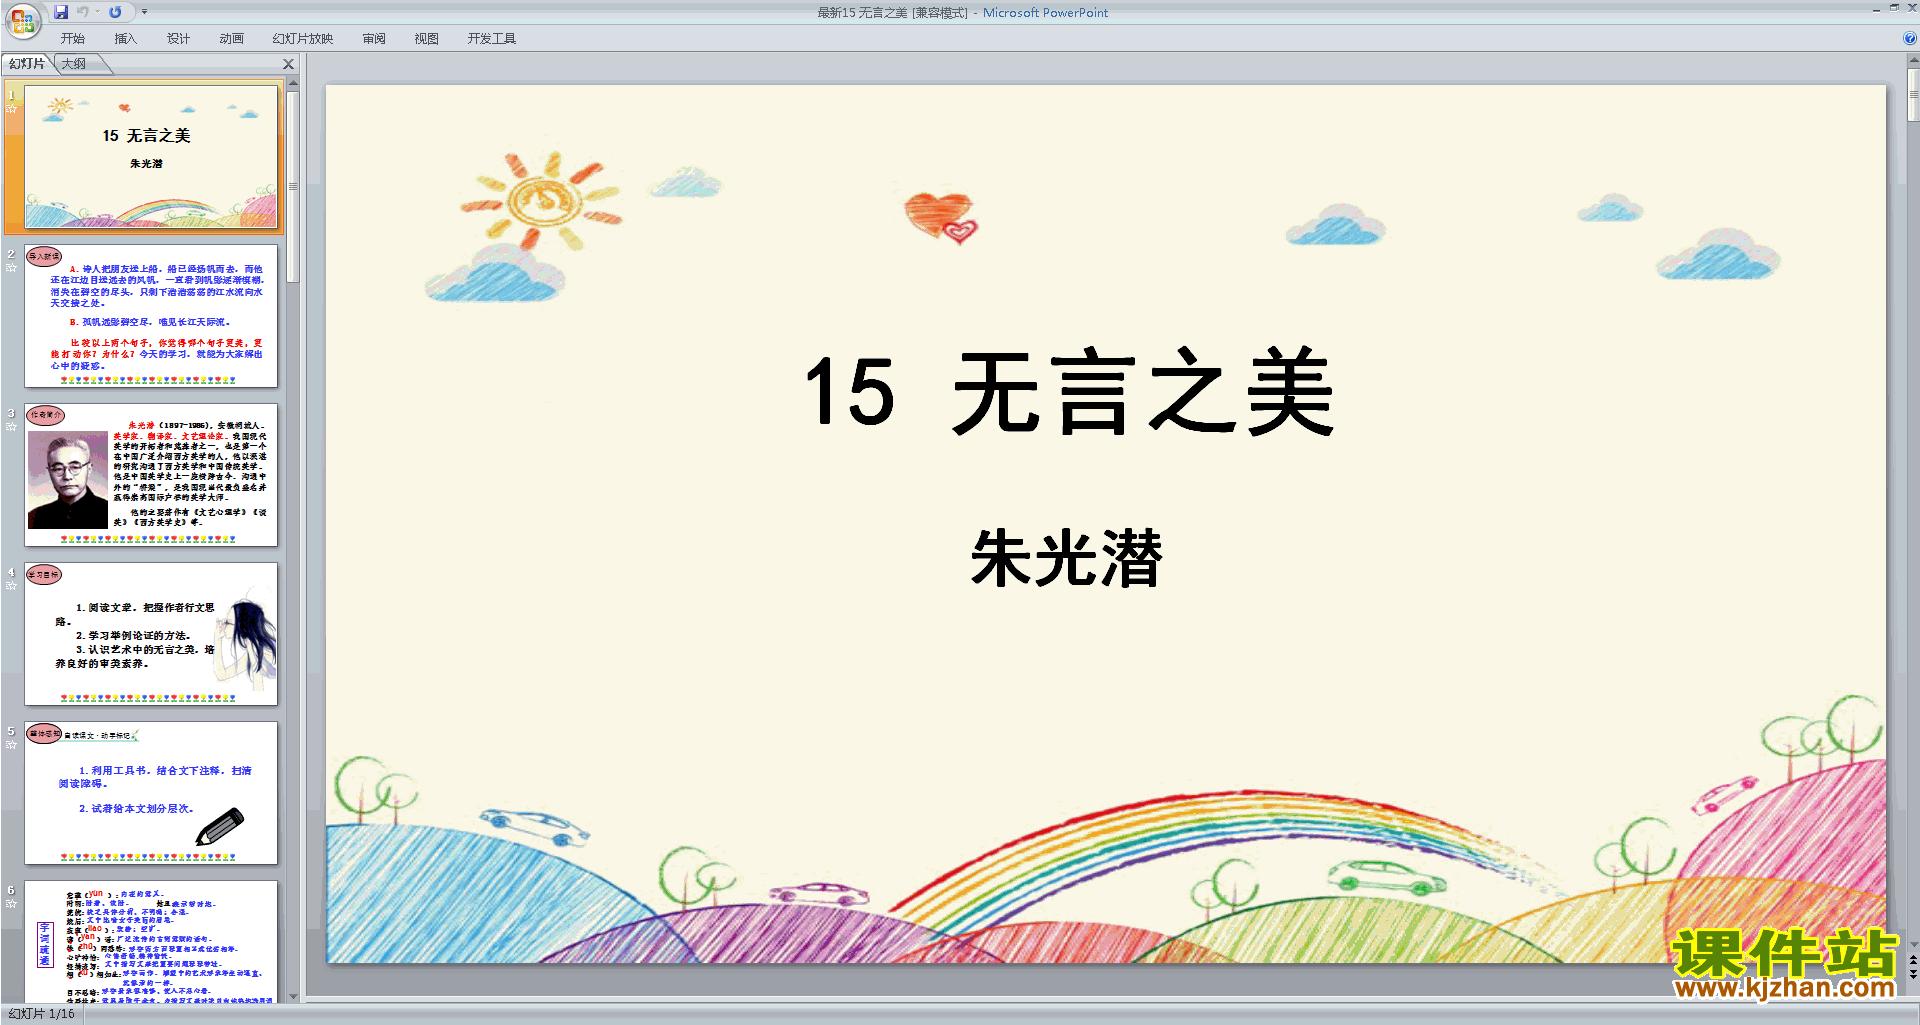Select slide 3 thumbnail with author portrait
This screenshot has height=1025, width=1920.
tap(151, 475)
